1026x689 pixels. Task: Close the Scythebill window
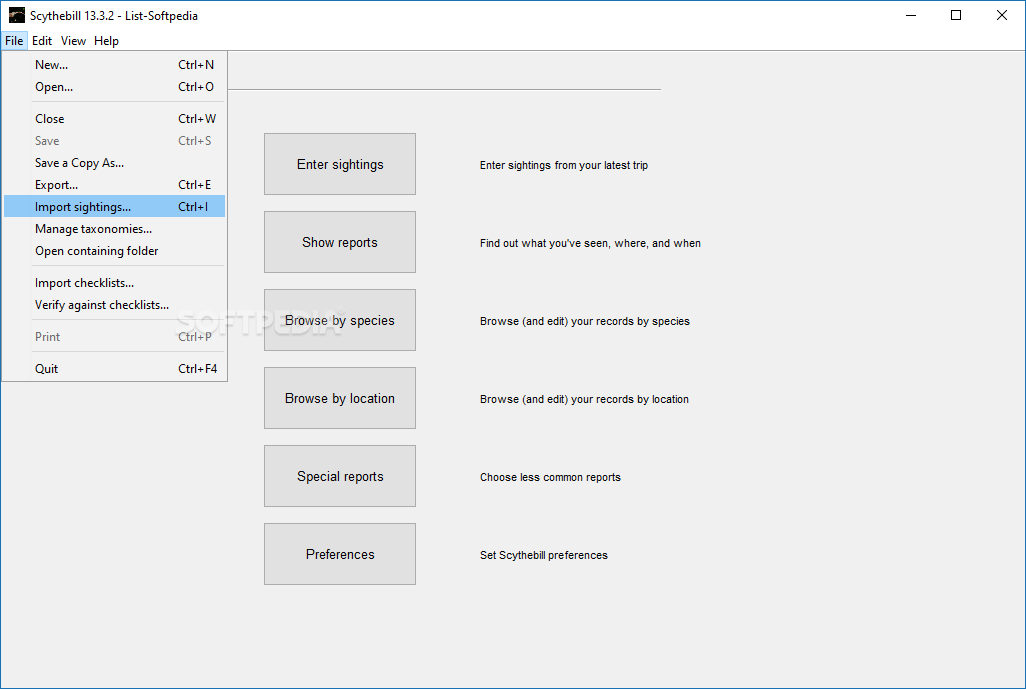click(x=1002, y=15)
